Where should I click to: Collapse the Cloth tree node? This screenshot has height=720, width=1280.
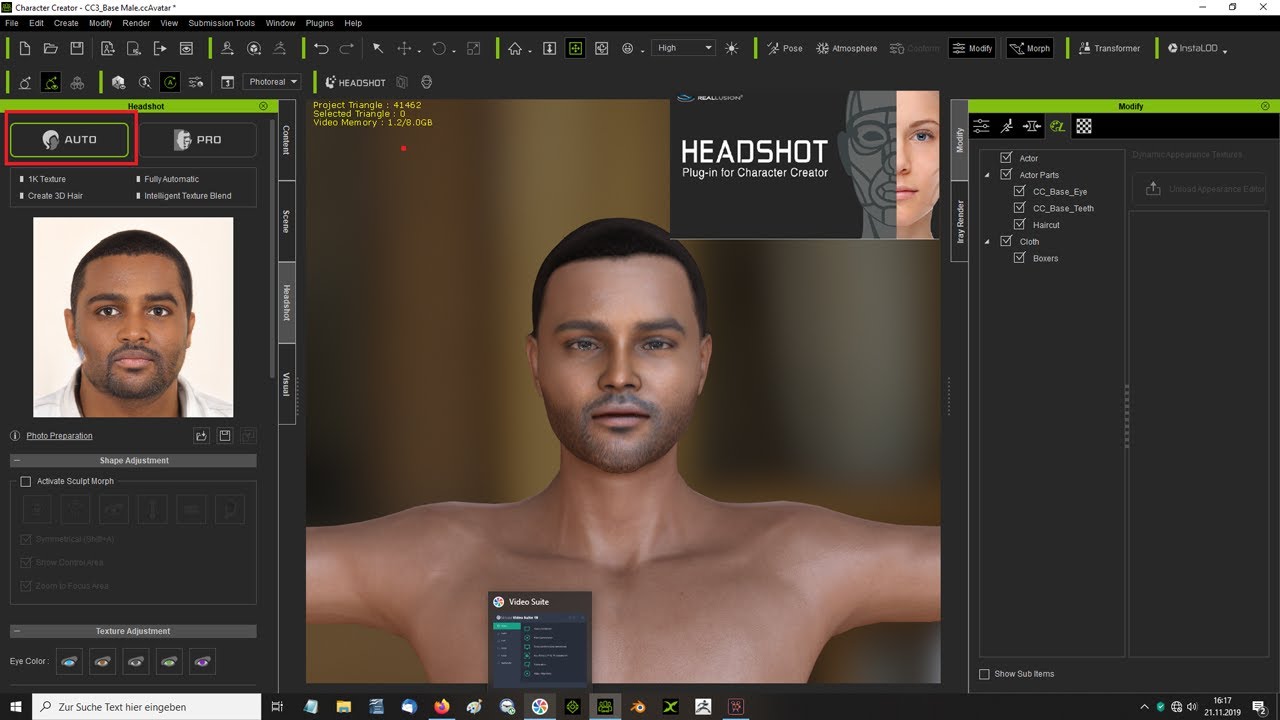(988, 241)
